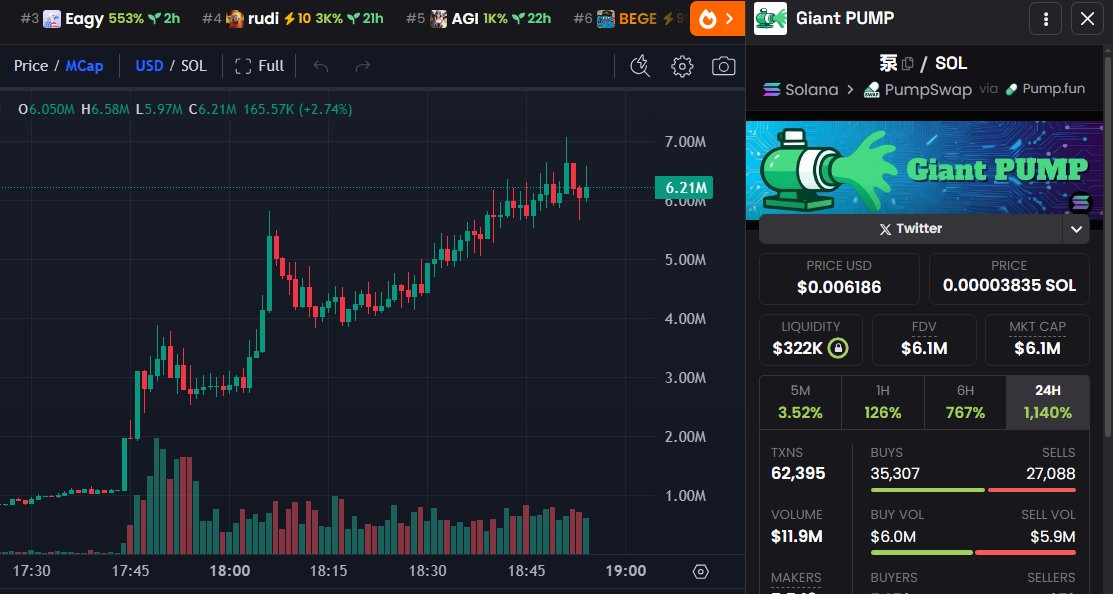Click the chart time zone target icon
Viewport: 1113px width, 594px height.
coord(701,571)
